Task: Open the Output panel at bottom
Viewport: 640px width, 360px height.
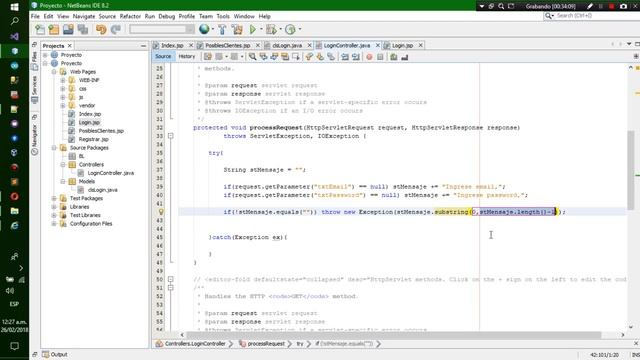Action: [x=55, y=354]
